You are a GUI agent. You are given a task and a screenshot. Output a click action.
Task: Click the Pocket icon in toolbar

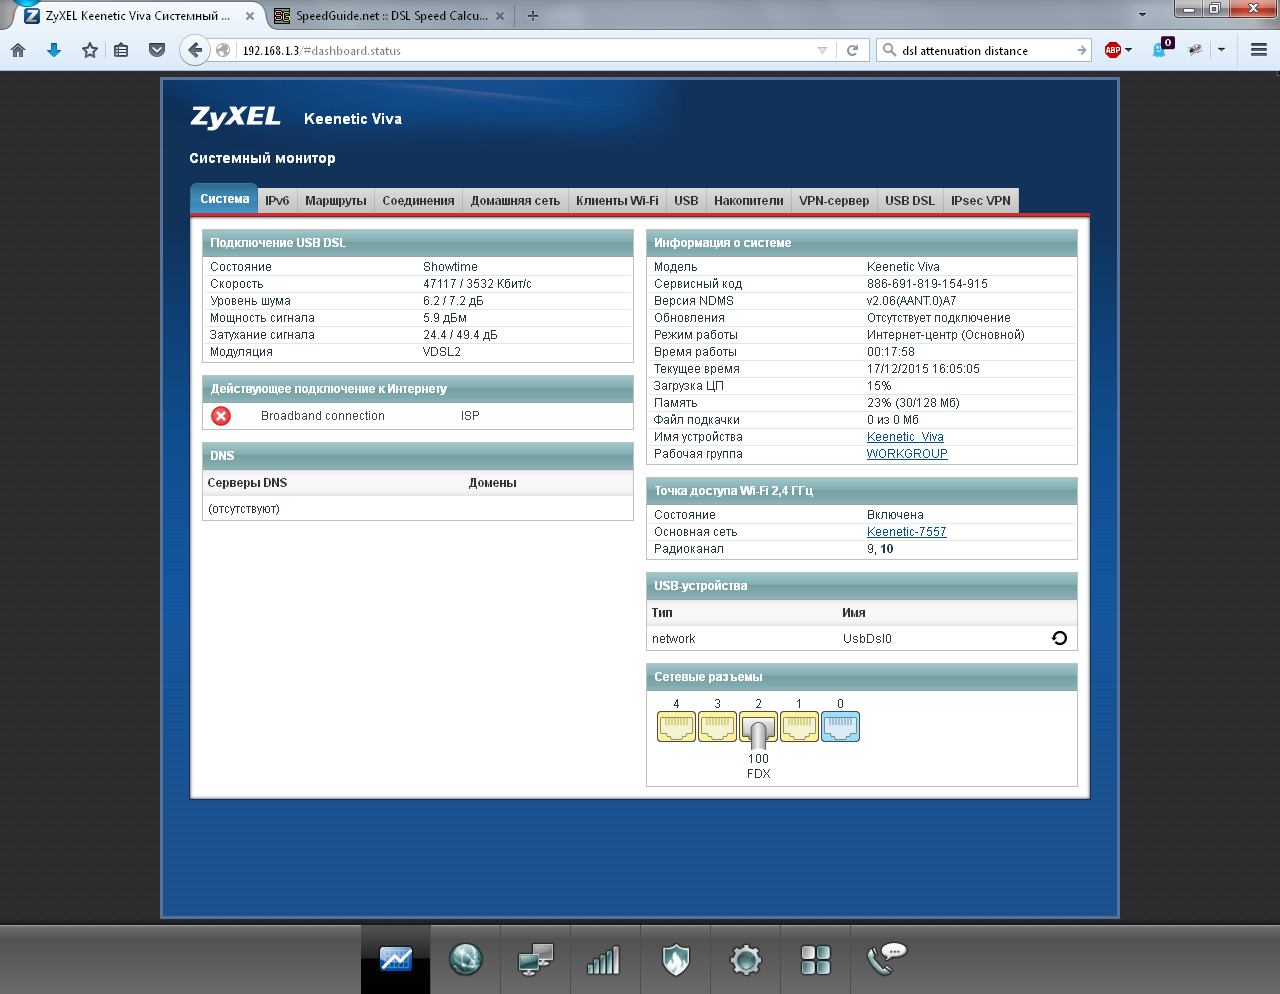pos(157,50)
